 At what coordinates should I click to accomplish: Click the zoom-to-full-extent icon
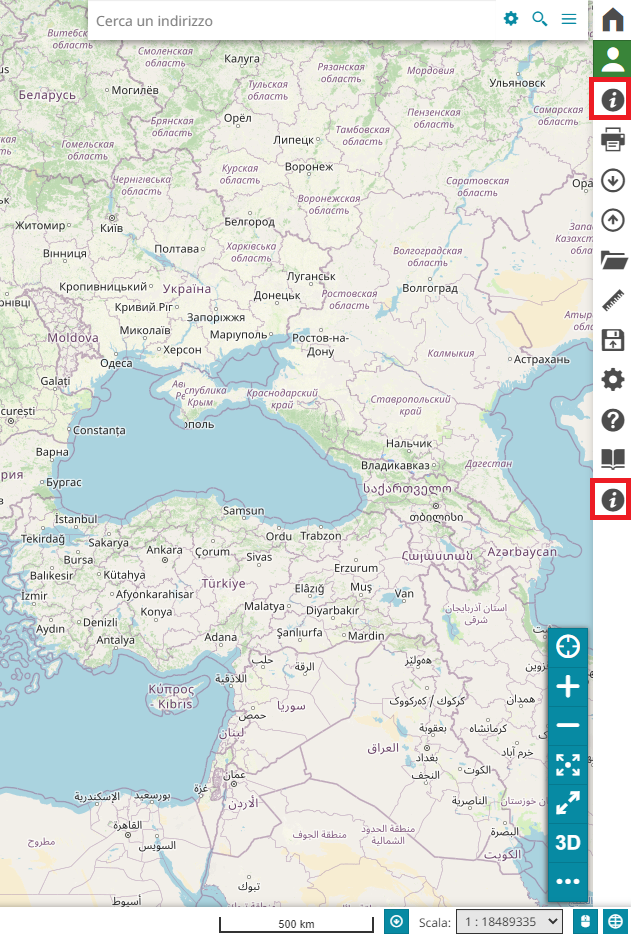click(x=568, y=765)
